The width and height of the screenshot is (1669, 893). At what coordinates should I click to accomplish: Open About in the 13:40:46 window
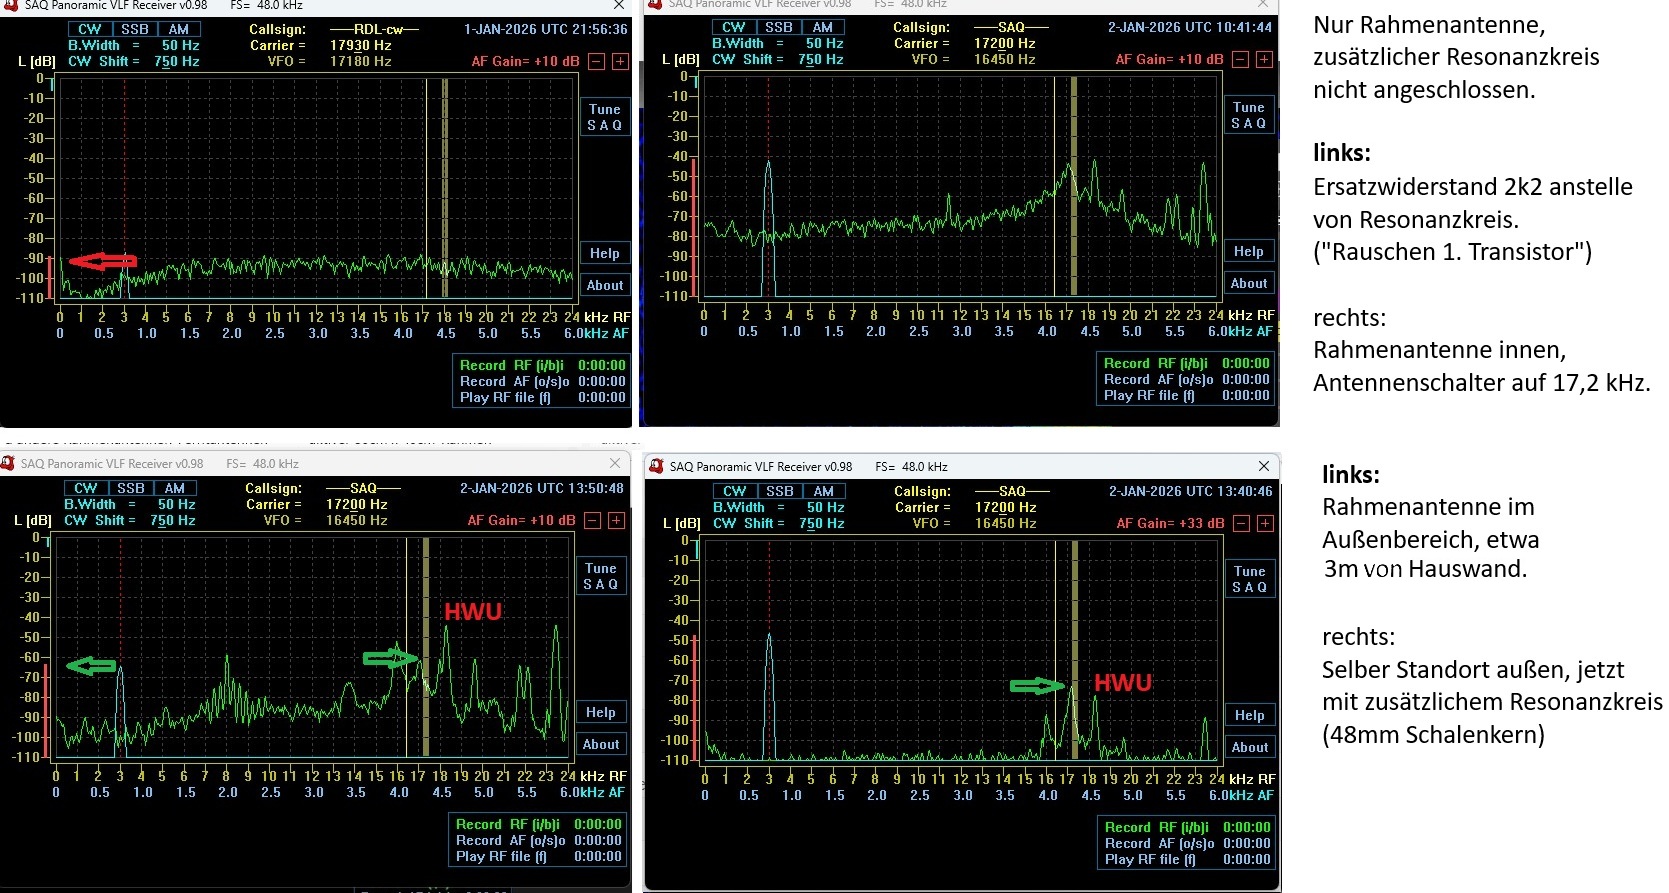pyautogui.click(x=1250, y=748)
